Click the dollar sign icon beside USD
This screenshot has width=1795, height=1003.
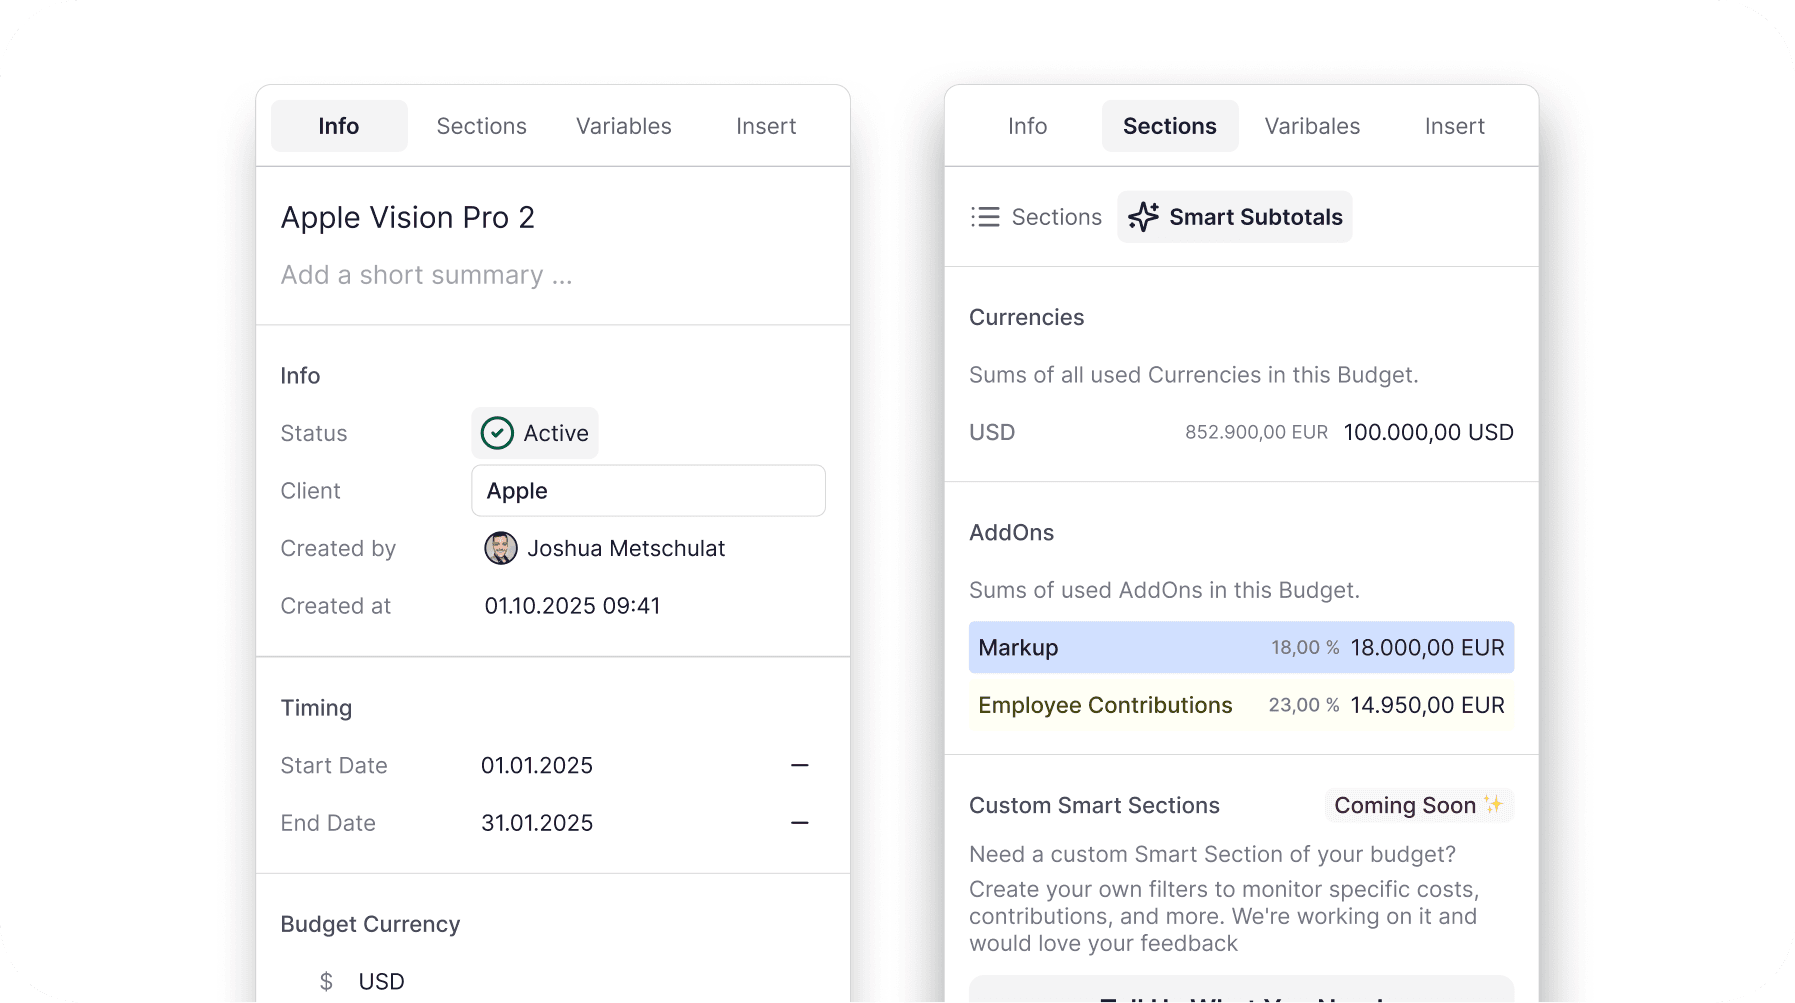tap(326, 982)
